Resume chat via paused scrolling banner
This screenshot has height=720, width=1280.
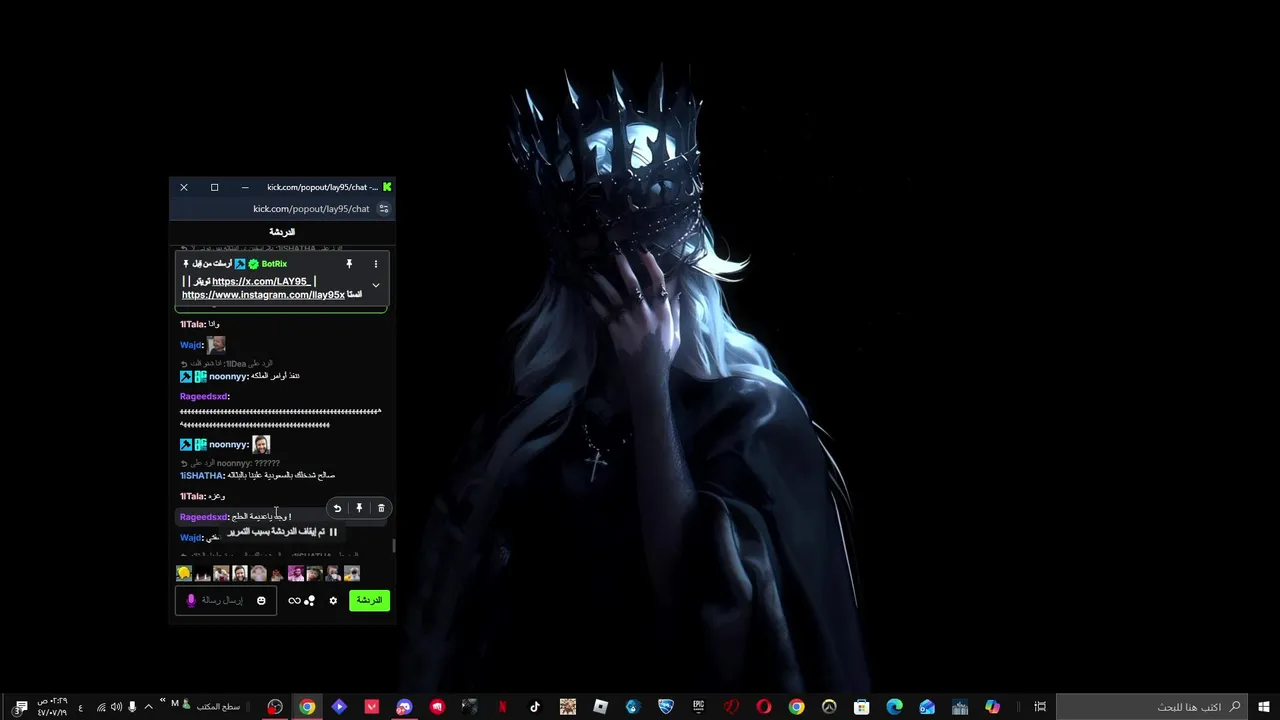pyautogui.click(x=283, y=532)
